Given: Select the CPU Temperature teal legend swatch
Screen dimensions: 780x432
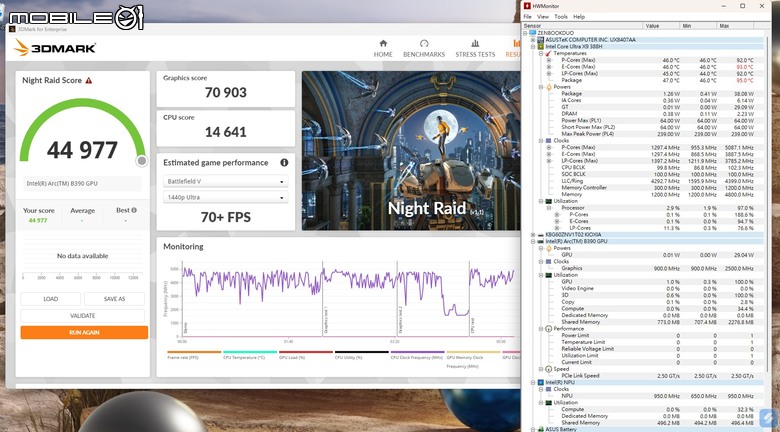Looking at the screenshot, I should click(x=250, y=352).
